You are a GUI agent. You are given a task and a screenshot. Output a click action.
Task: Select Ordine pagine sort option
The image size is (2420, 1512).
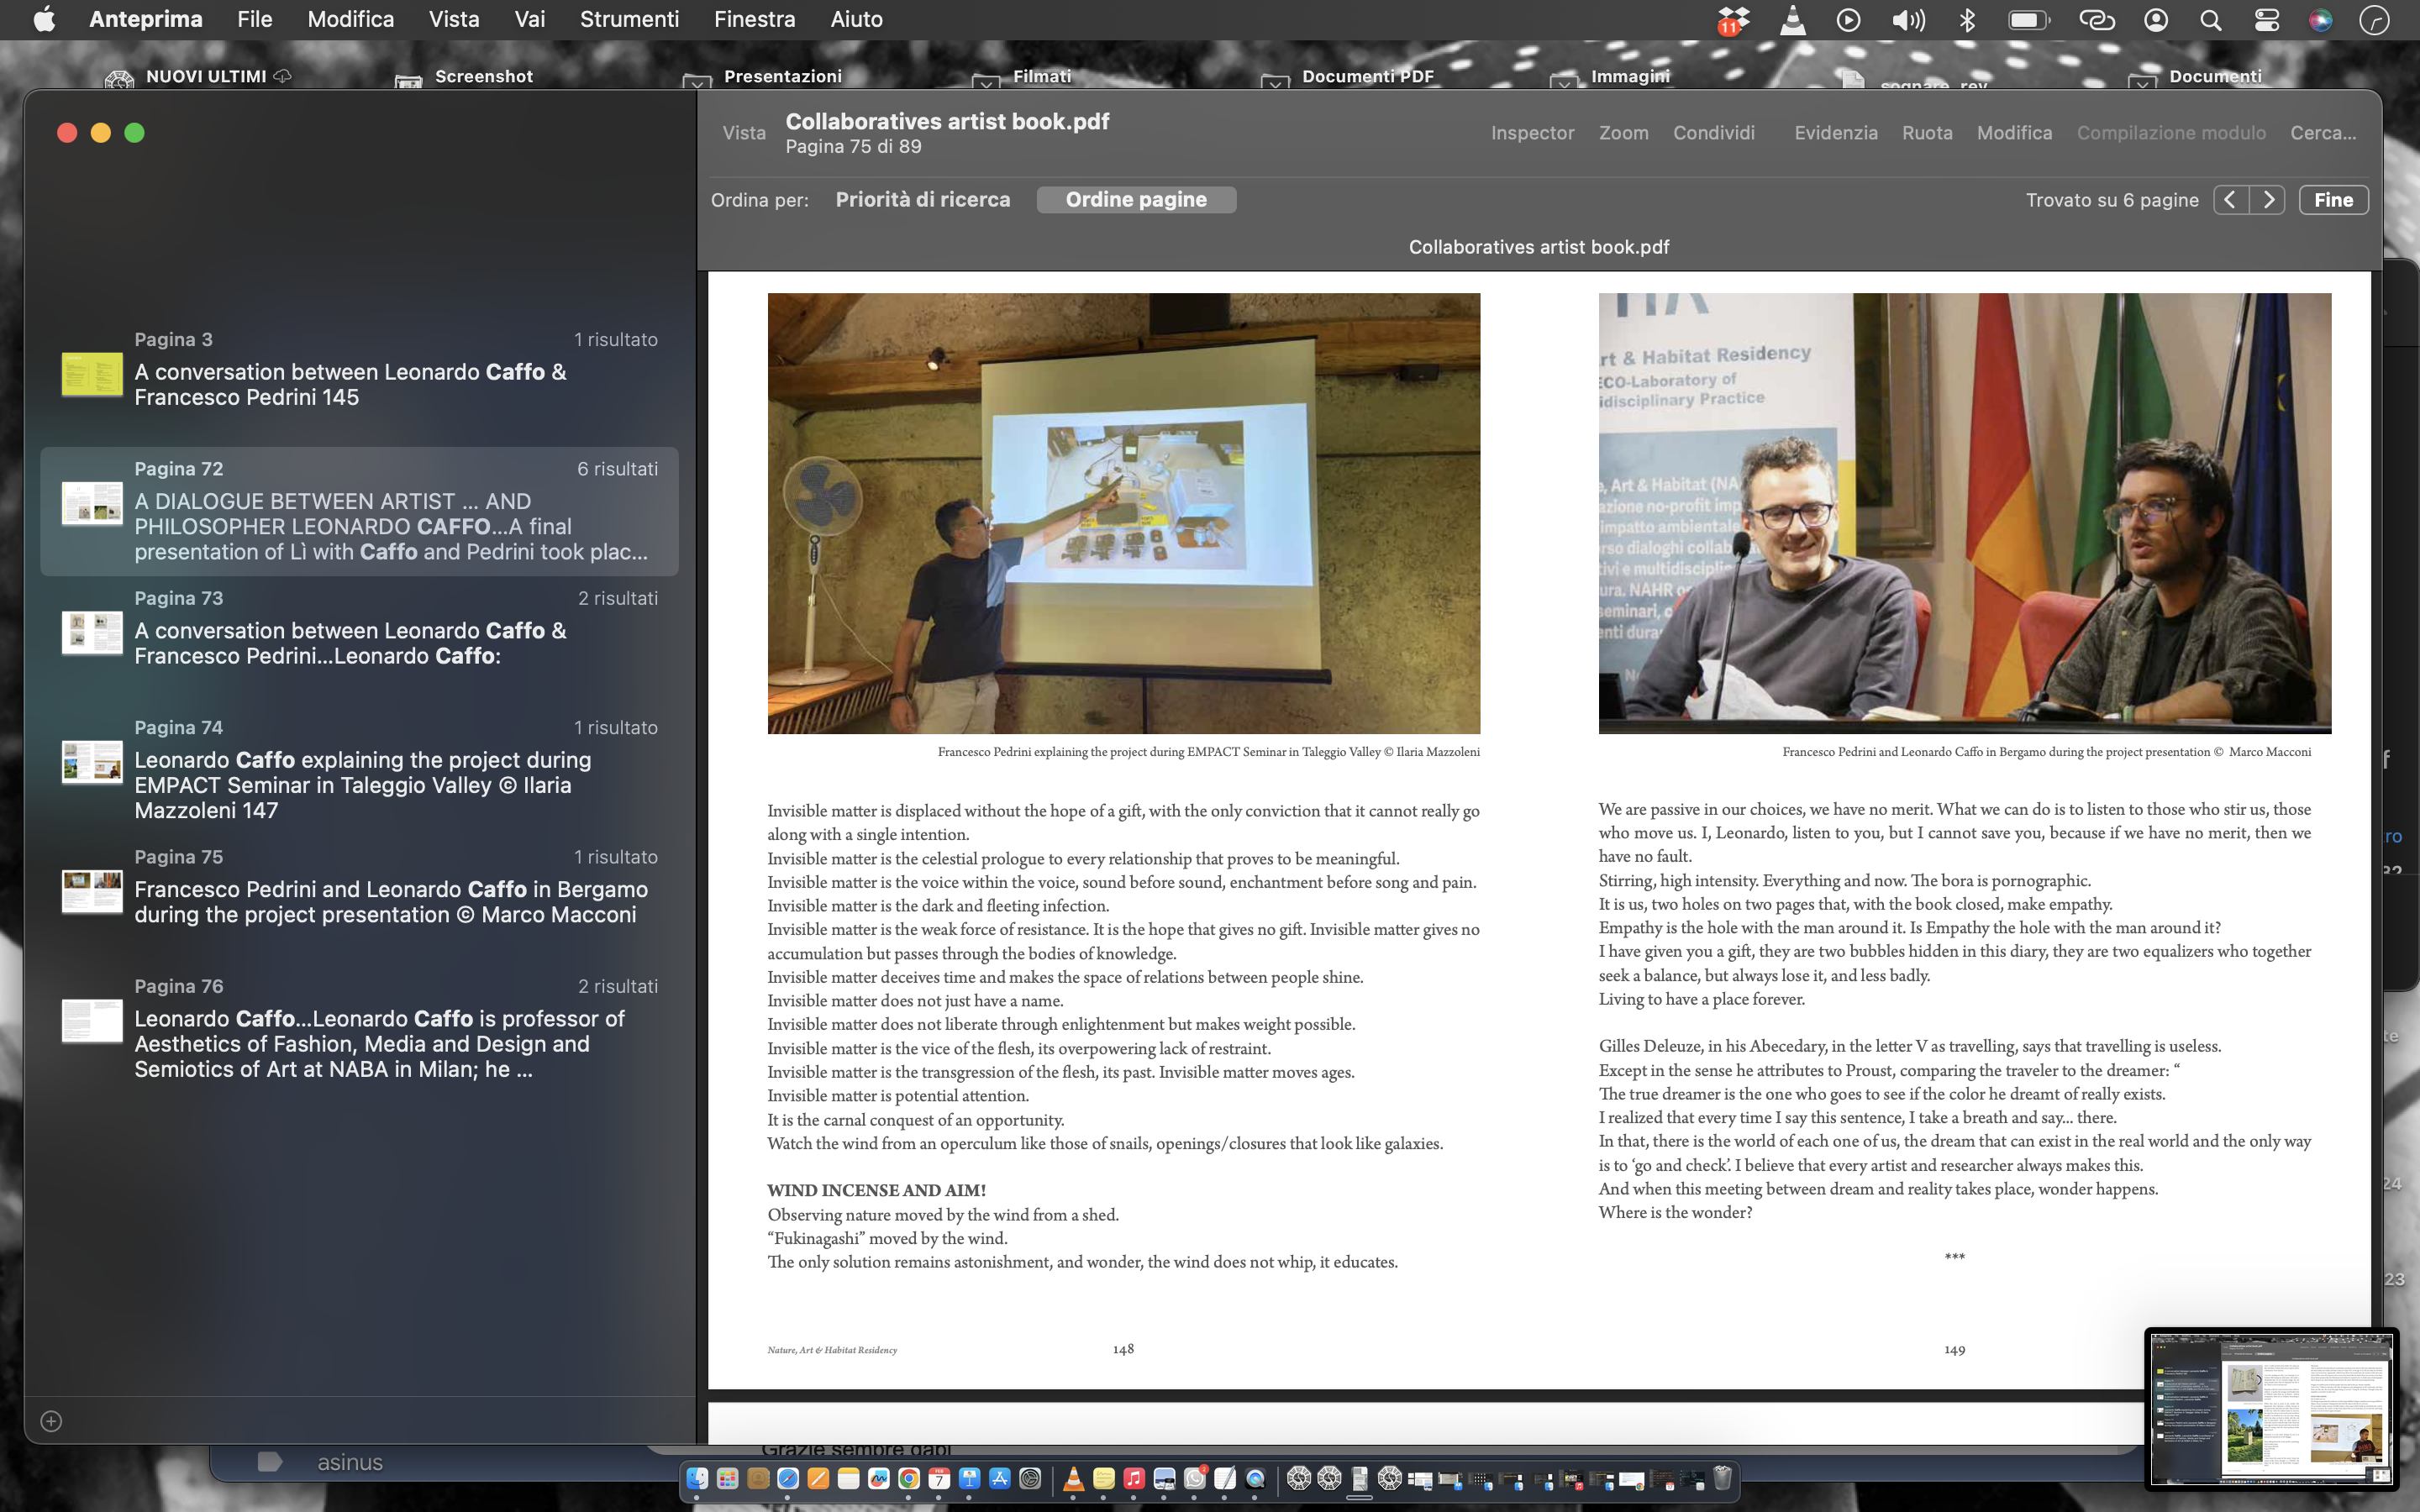[x=1136, y=200]
